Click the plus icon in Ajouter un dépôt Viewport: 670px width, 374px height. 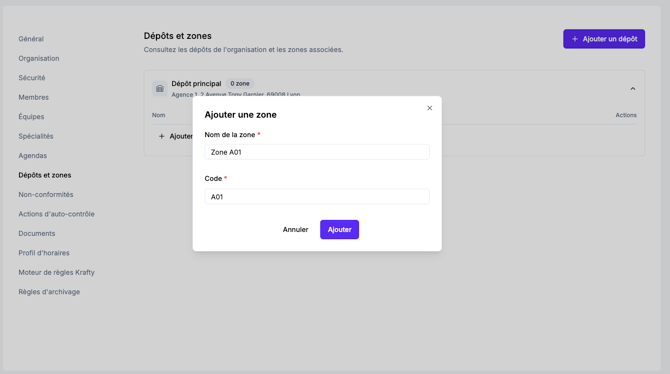click(575, 39)
